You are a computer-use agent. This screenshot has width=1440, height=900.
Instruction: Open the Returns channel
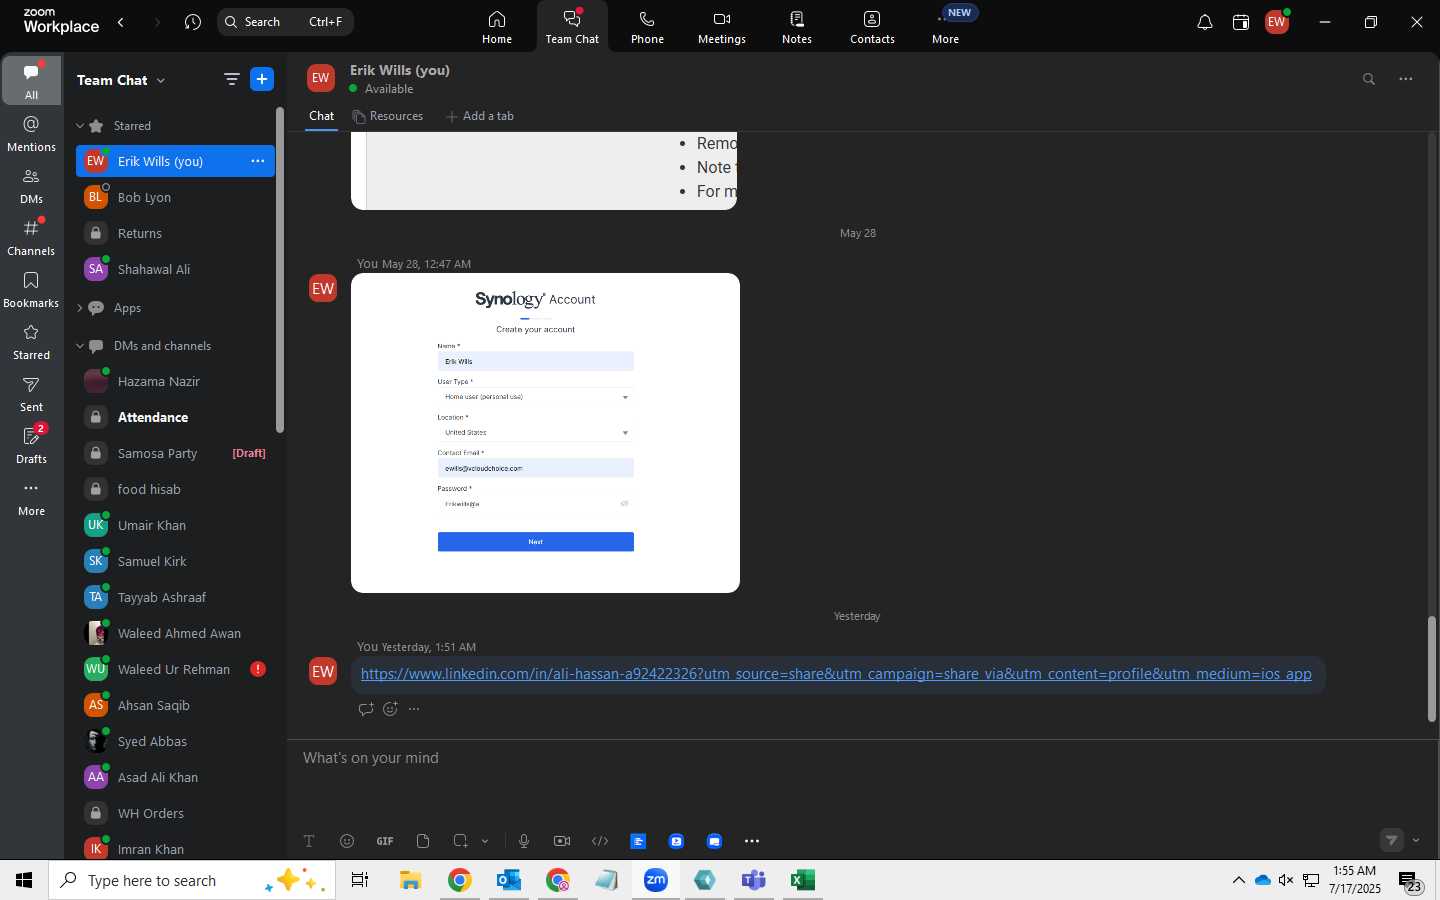tap(175, 233)
